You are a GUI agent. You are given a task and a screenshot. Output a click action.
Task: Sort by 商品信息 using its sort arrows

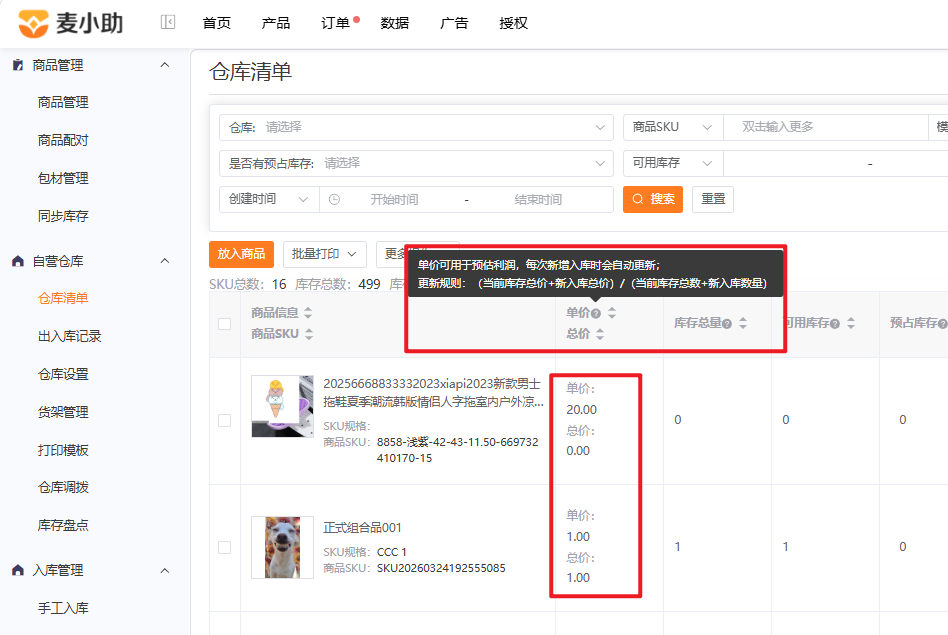point(308,313)
